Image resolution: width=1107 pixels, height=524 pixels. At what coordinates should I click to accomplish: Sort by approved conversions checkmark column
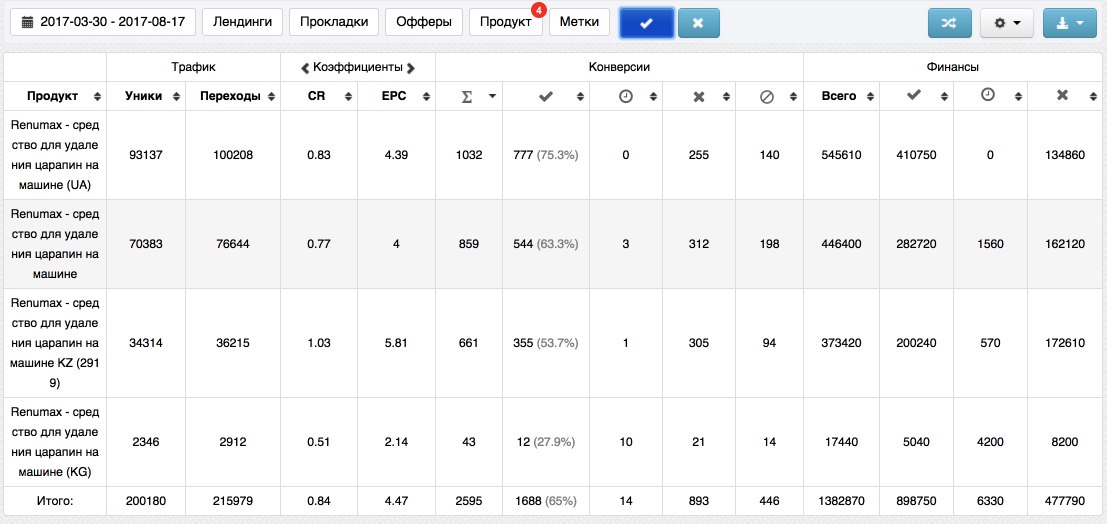click(x=546, y=96)
